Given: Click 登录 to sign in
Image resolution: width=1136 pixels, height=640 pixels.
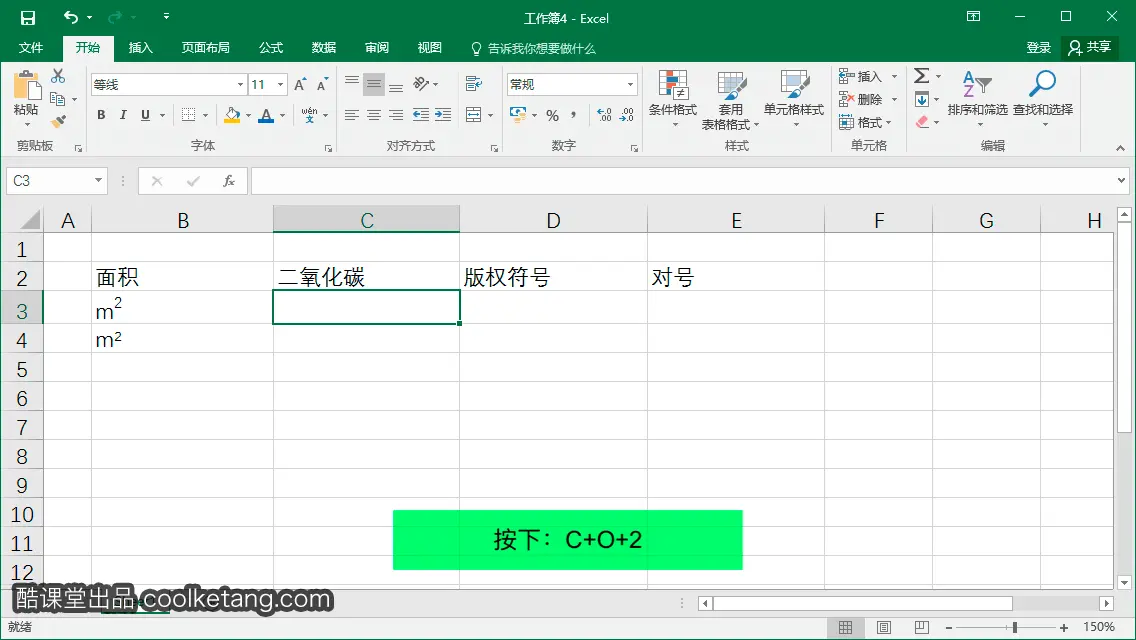Looking at the screenshot, I should pos(1038,48).
